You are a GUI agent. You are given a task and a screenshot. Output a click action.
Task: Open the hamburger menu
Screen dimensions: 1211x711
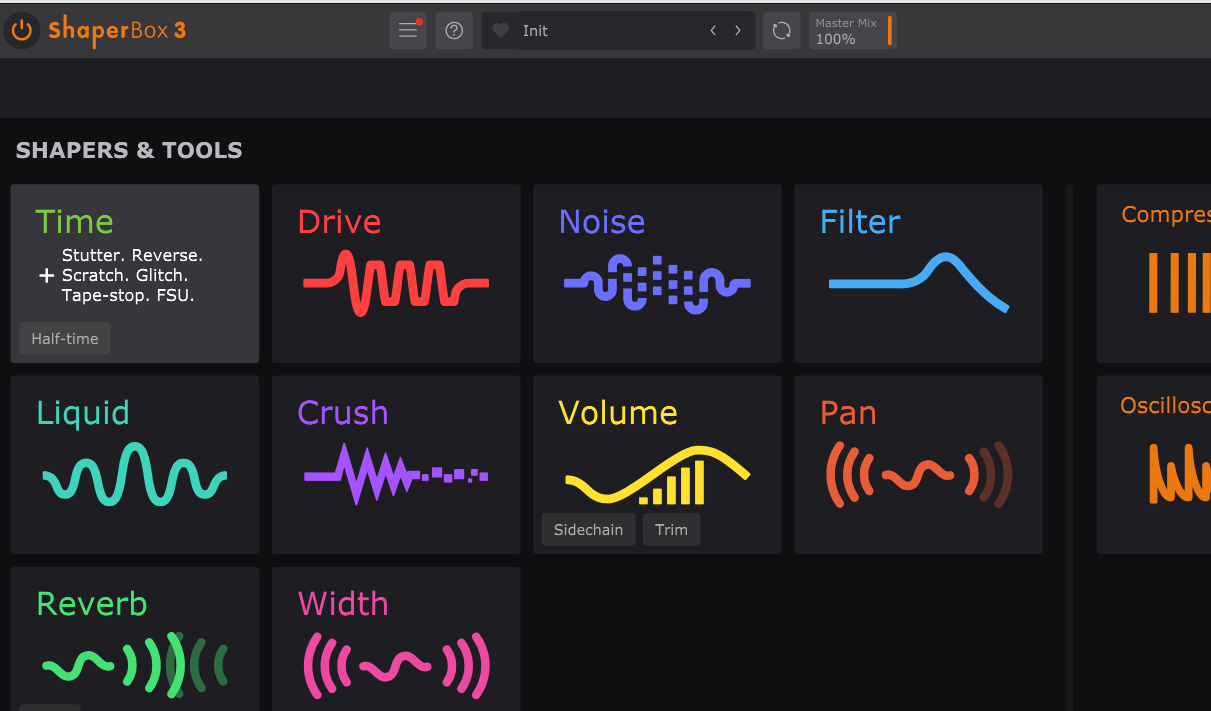click(x=408, y=31)
